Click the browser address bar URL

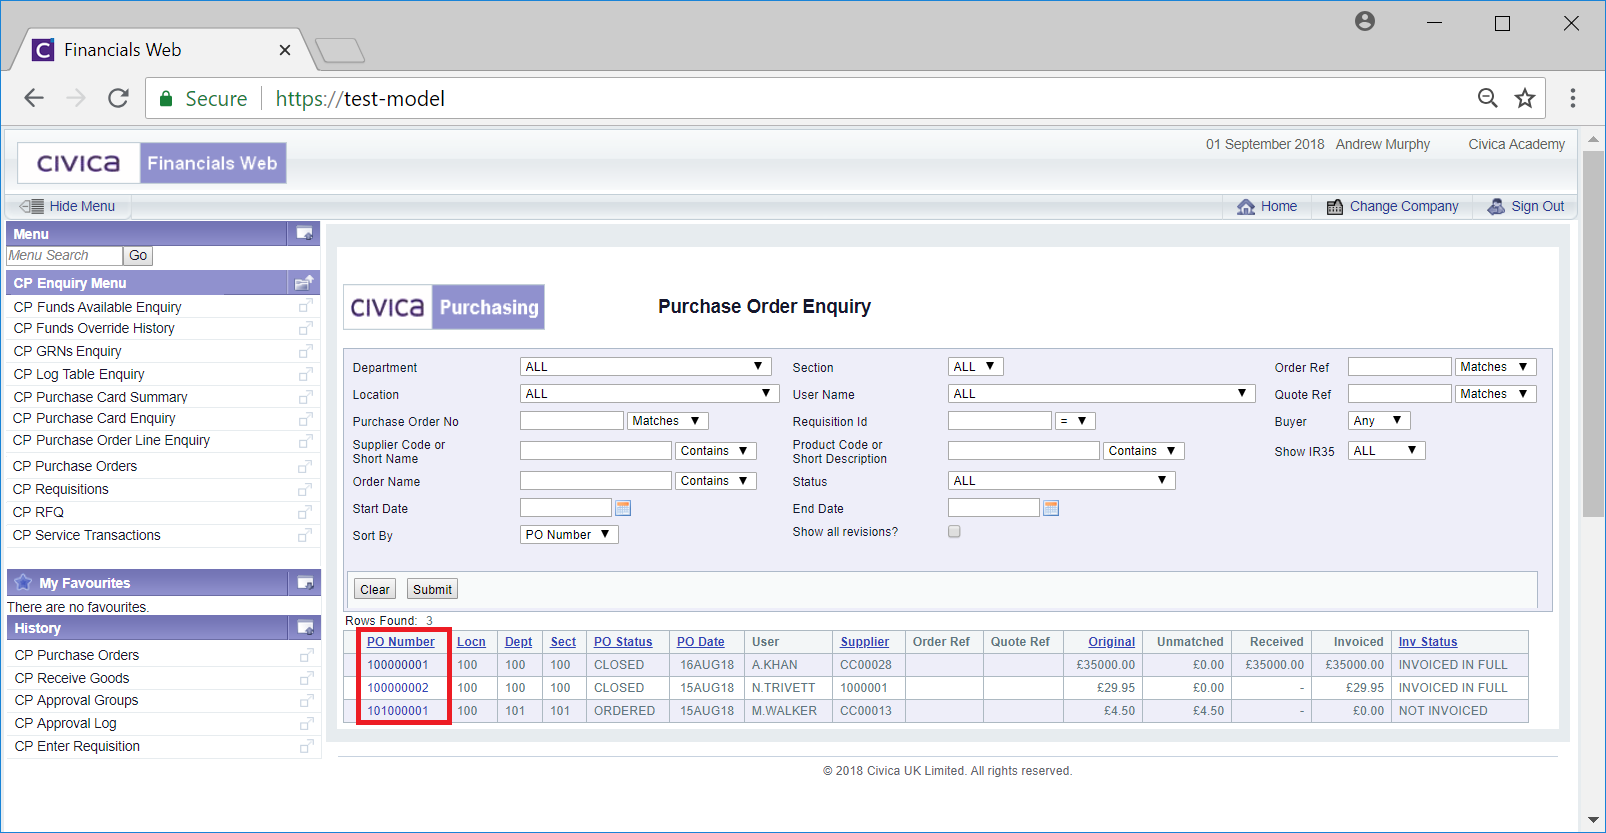(360, 98)
